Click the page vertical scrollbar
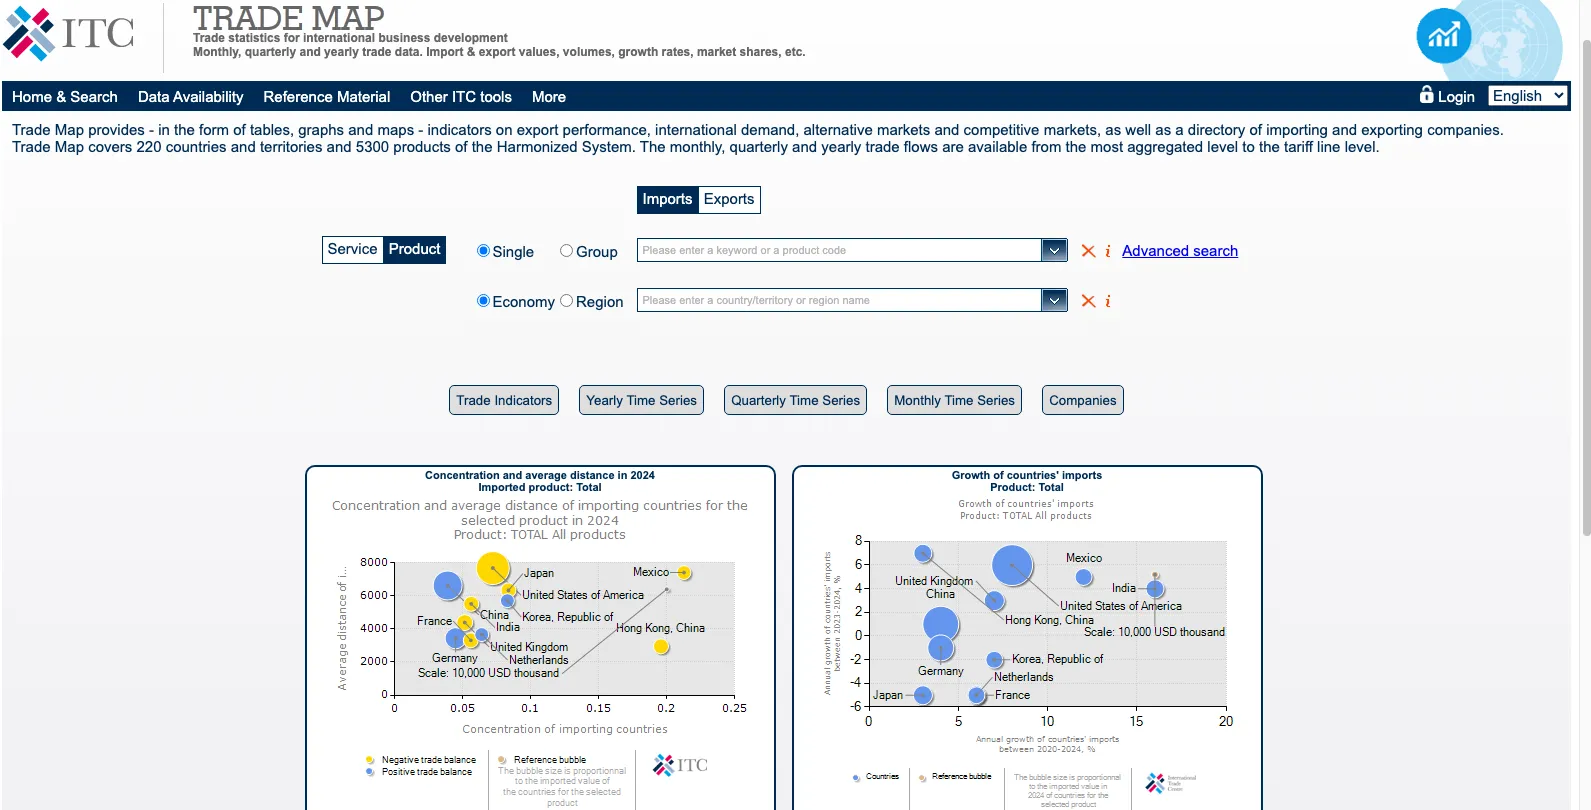Screen dimensions: 1591x810 click(1585, 290)
